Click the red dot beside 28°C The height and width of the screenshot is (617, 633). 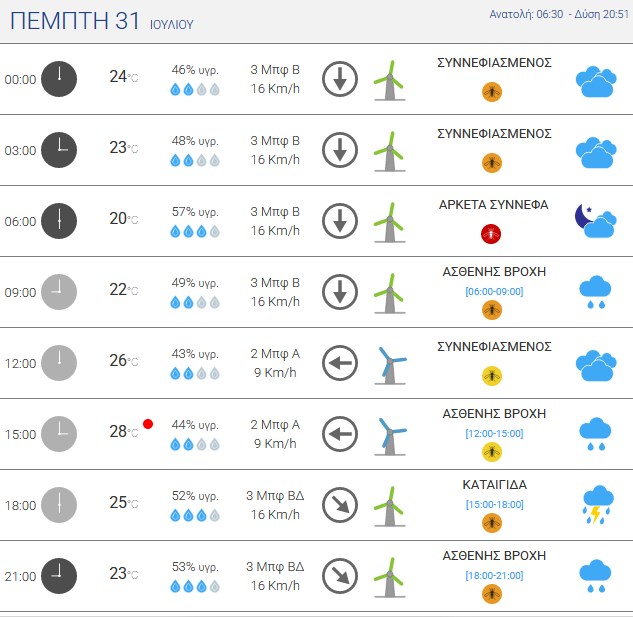click(148, 424)
